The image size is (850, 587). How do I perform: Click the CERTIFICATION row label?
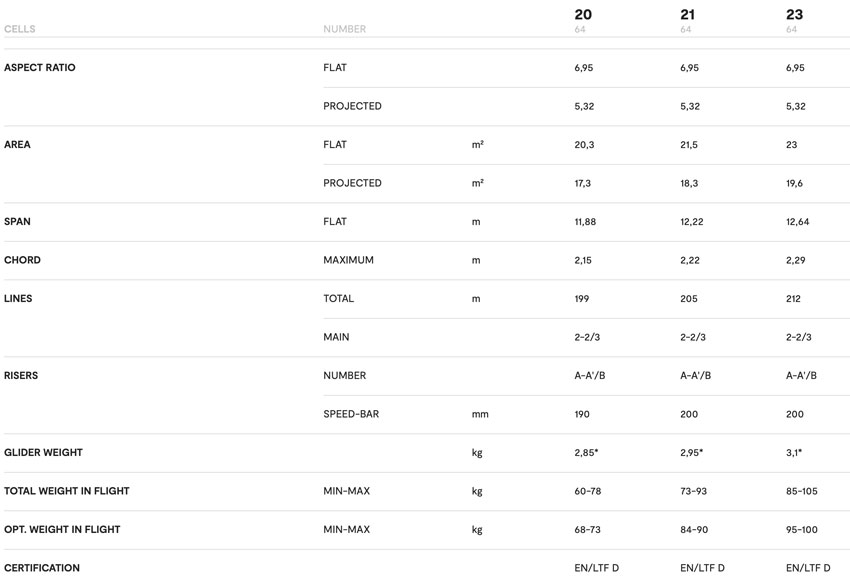click(x=42, y=568)
